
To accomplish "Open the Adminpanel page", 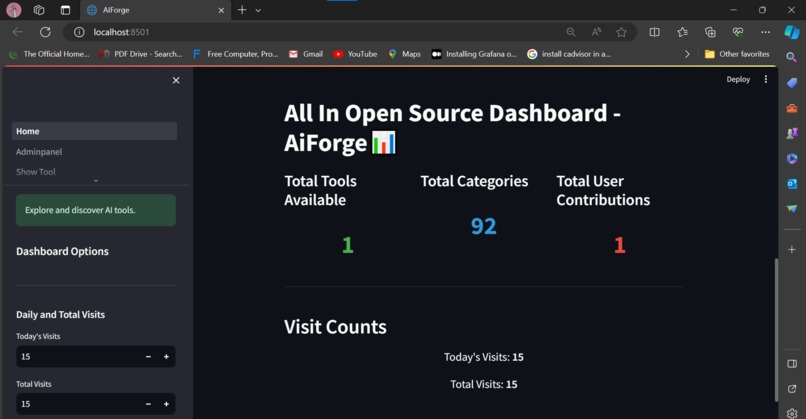I will click(x=39, y=152).
